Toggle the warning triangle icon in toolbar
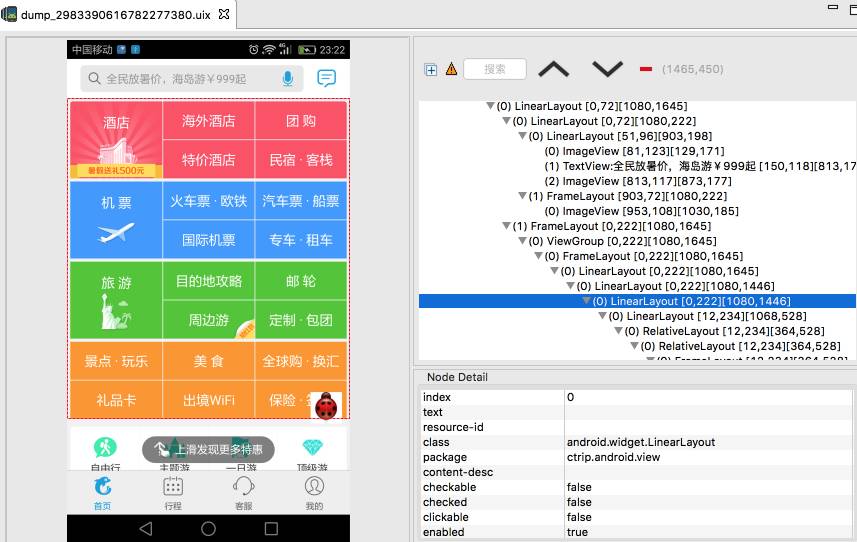Screen dimensions: 857x542 point(451,69)
